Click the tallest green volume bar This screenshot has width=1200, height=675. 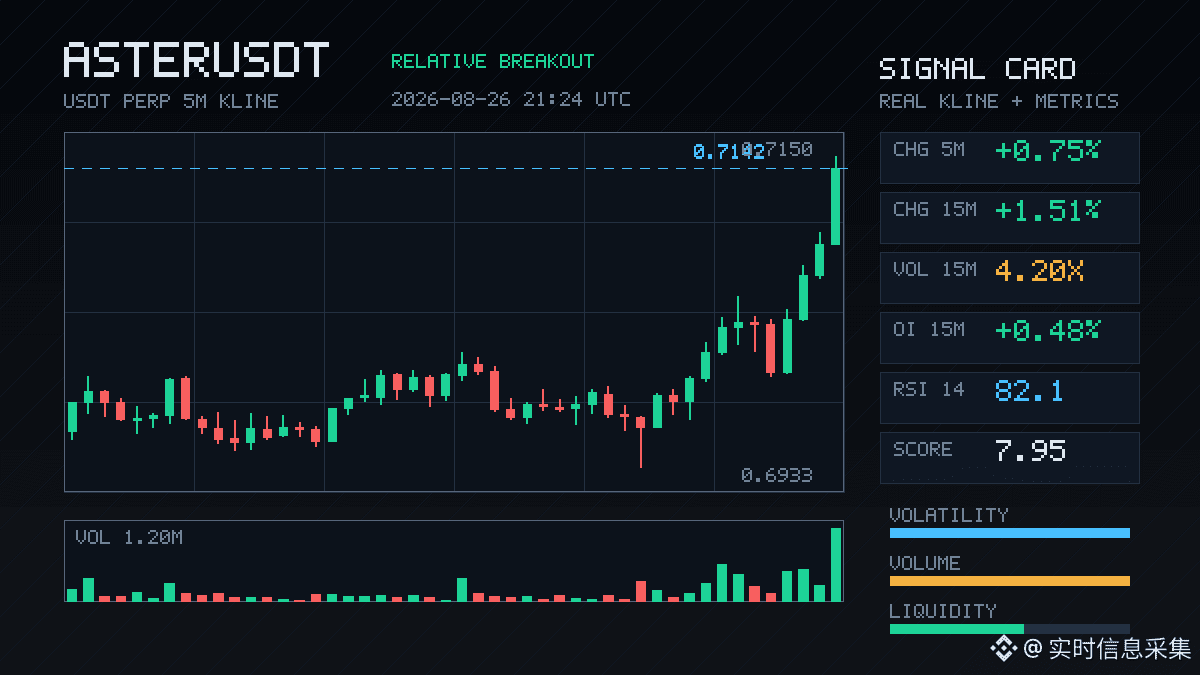[836, 564]
